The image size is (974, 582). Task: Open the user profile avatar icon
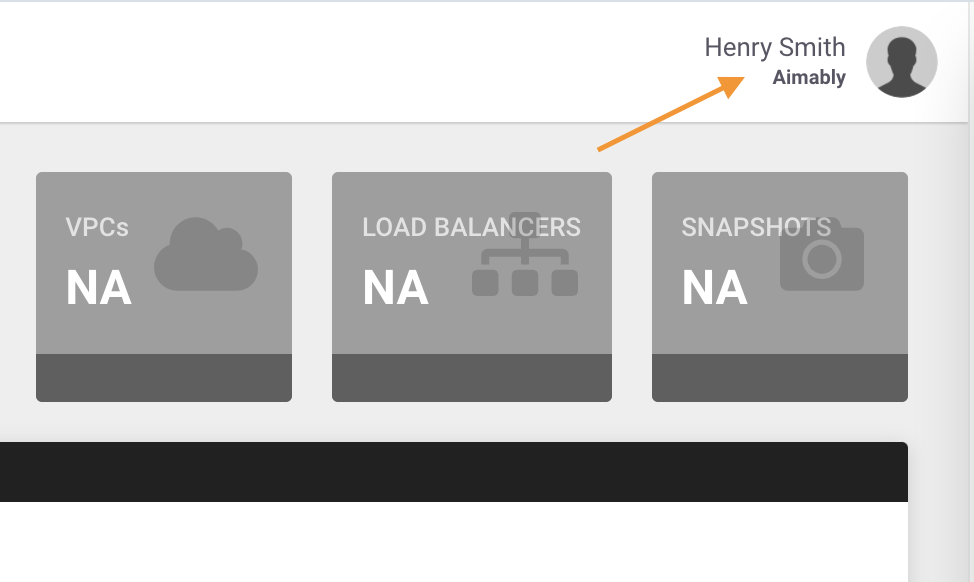tap(901, 61)
